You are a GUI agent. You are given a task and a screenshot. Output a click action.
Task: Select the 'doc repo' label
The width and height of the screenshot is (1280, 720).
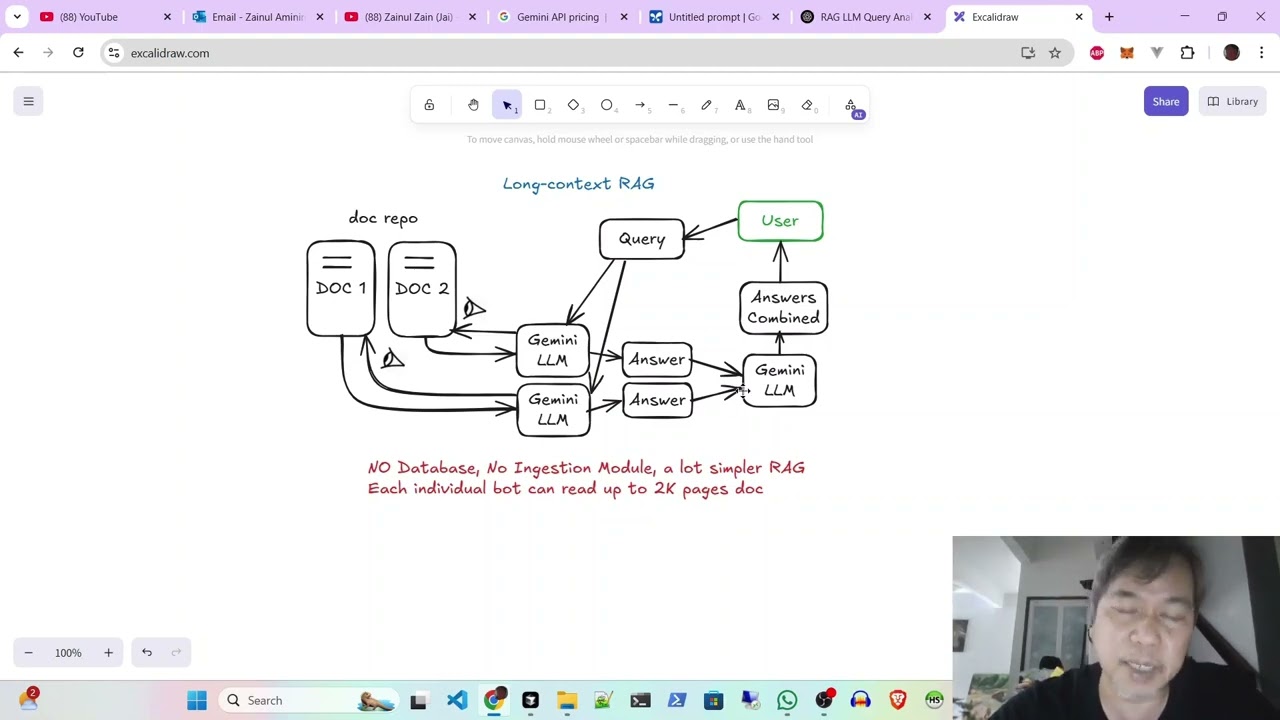(383, 218)
